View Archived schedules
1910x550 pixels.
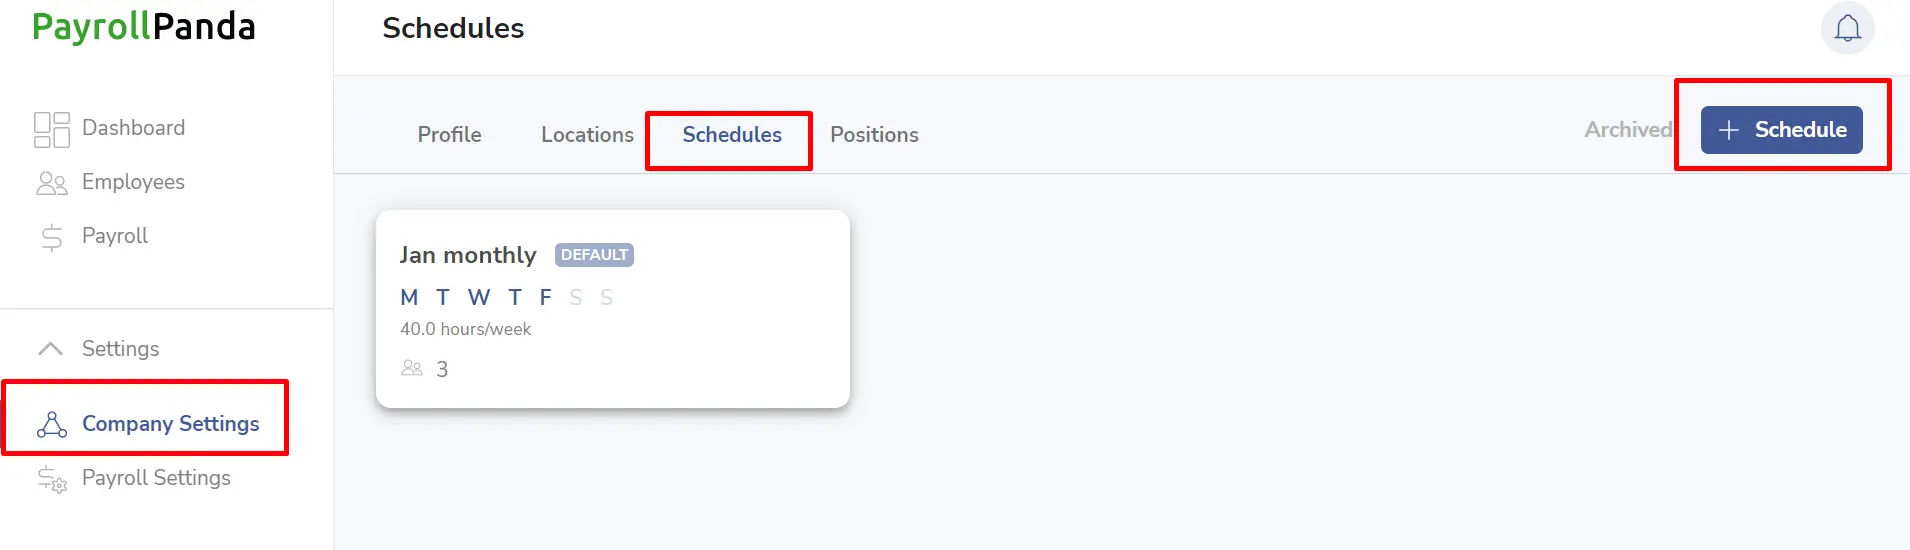pos(1628,130)
